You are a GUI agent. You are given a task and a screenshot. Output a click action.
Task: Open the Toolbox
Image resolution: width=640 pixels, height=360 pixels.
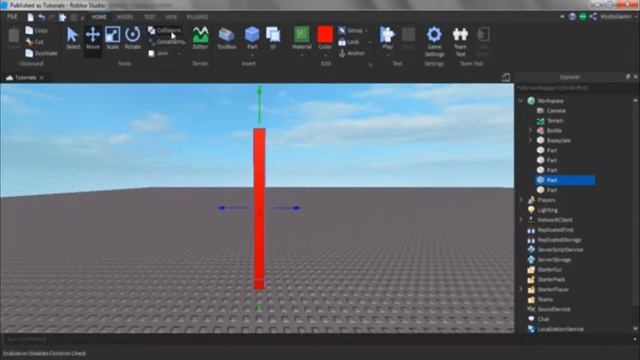click(x=227, y=38)
